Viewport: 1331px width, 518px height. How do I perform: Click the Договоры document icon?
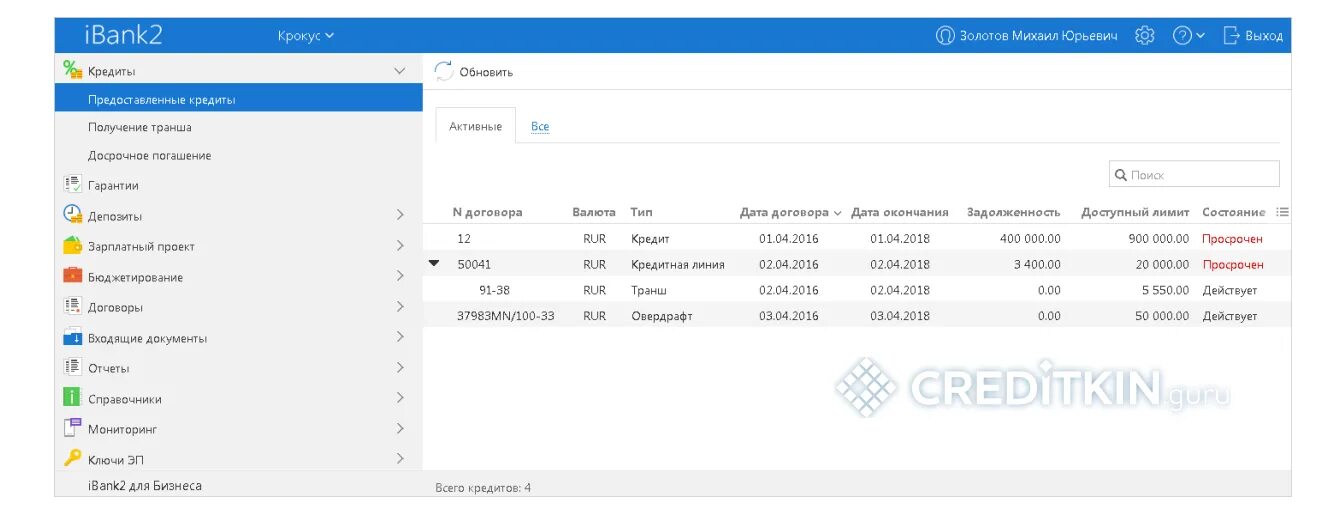click(x=72, y=306)
